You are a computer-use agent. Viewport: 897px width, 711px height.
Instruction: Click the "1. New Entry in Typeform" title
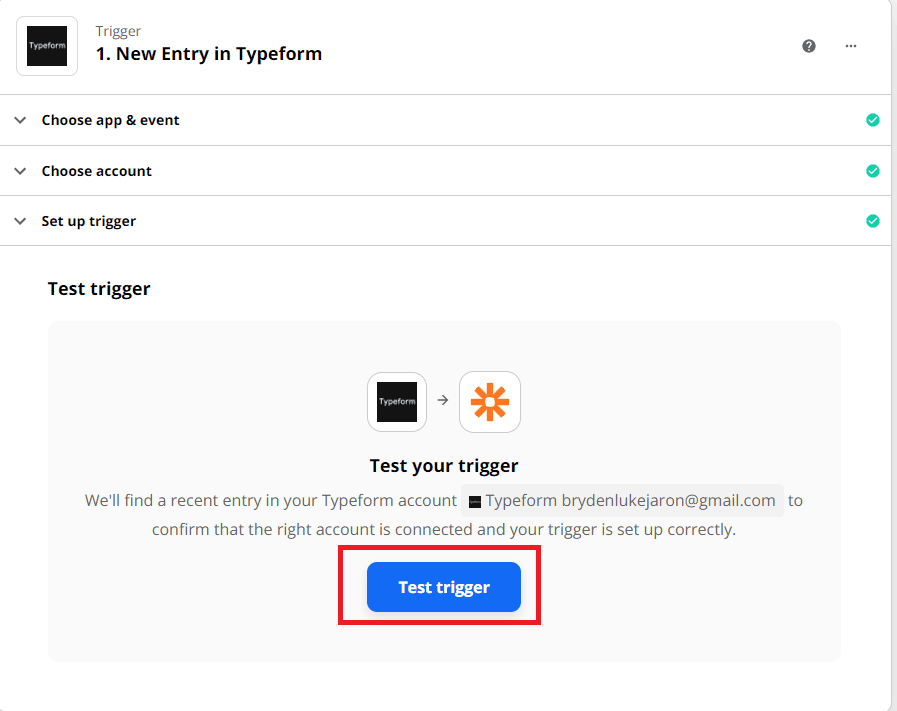[x=209, y=54]
